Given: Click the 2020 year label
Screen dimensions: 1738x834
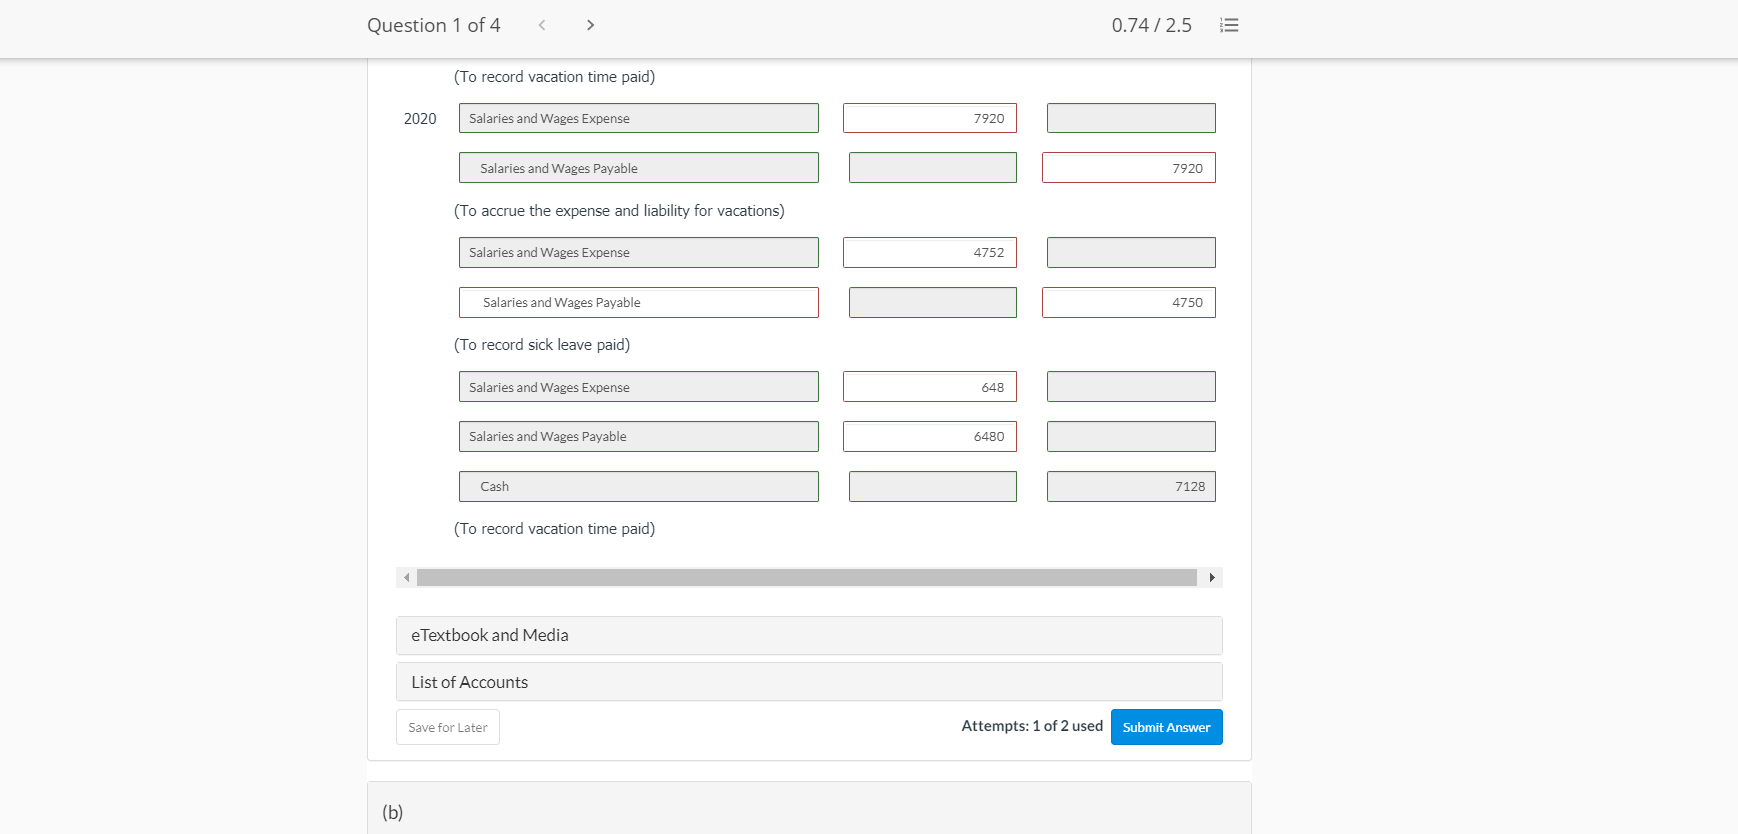Looking at the screenshot, I should coord(420,119).
